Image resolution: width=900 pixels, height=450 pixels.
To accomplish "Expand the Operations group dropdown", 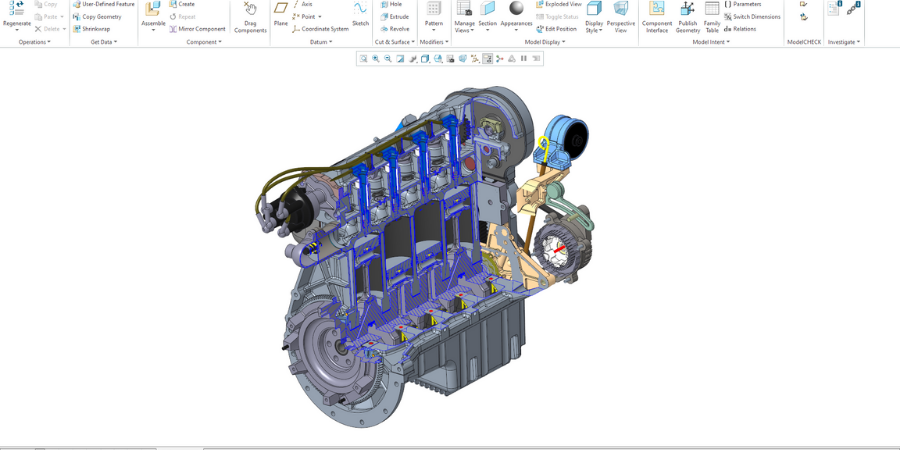I will 34,42.
